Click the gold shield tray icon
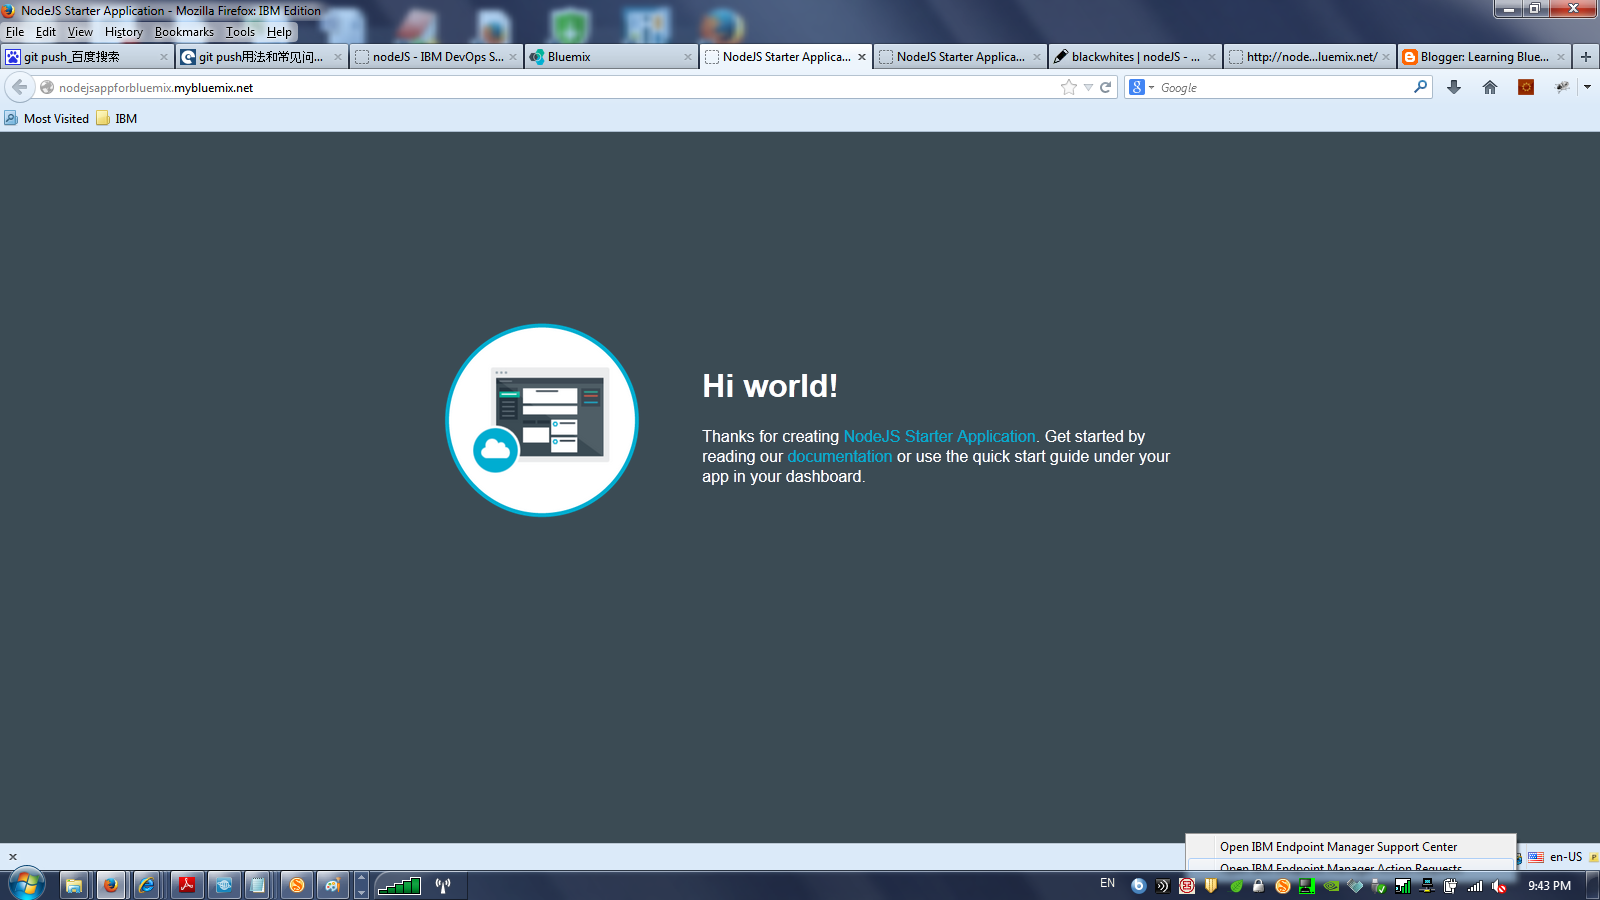 coord(1211,886)
